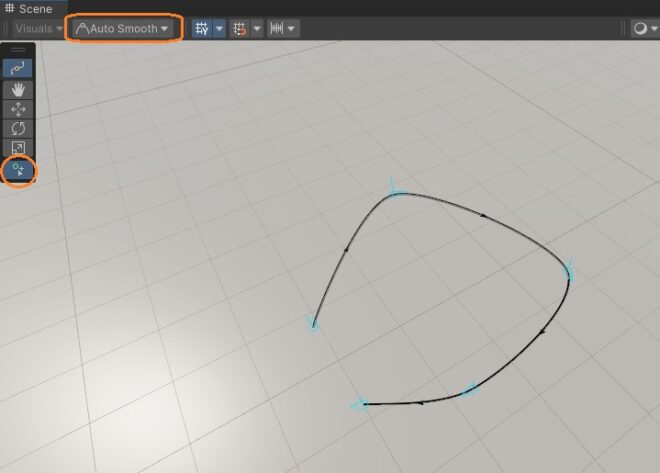Open grid visibility options arrow
The image size is (660, 473).
click(219, 29)
